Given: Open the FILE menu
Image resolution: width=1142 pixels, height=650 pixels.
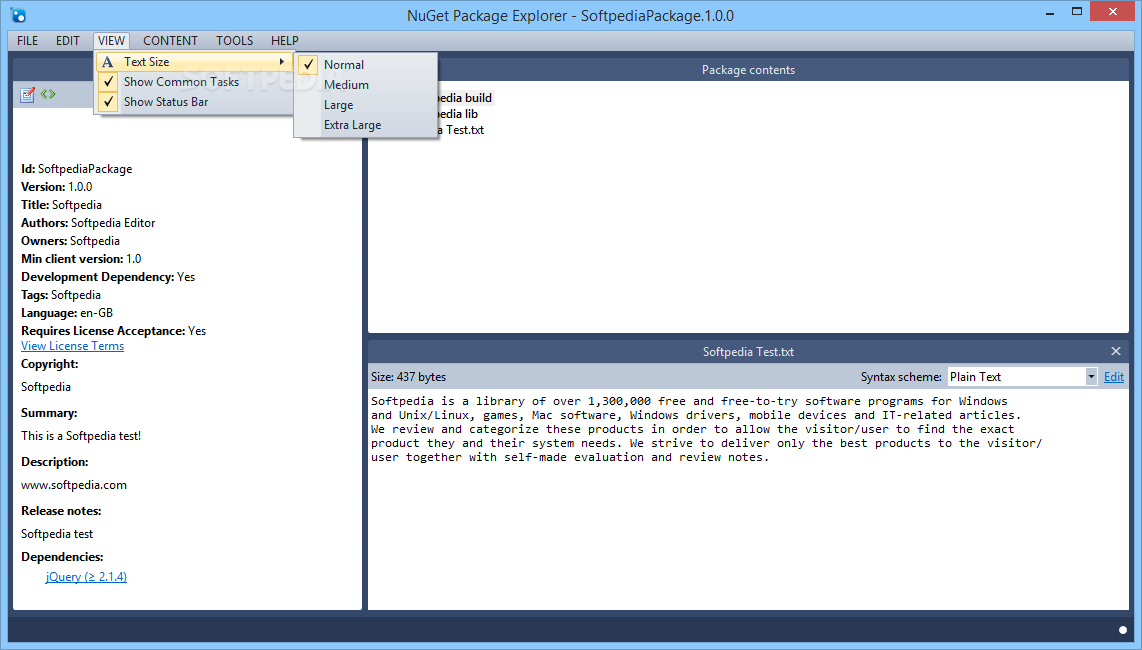Looking at the screenshot, I should (x=28, y=41).
